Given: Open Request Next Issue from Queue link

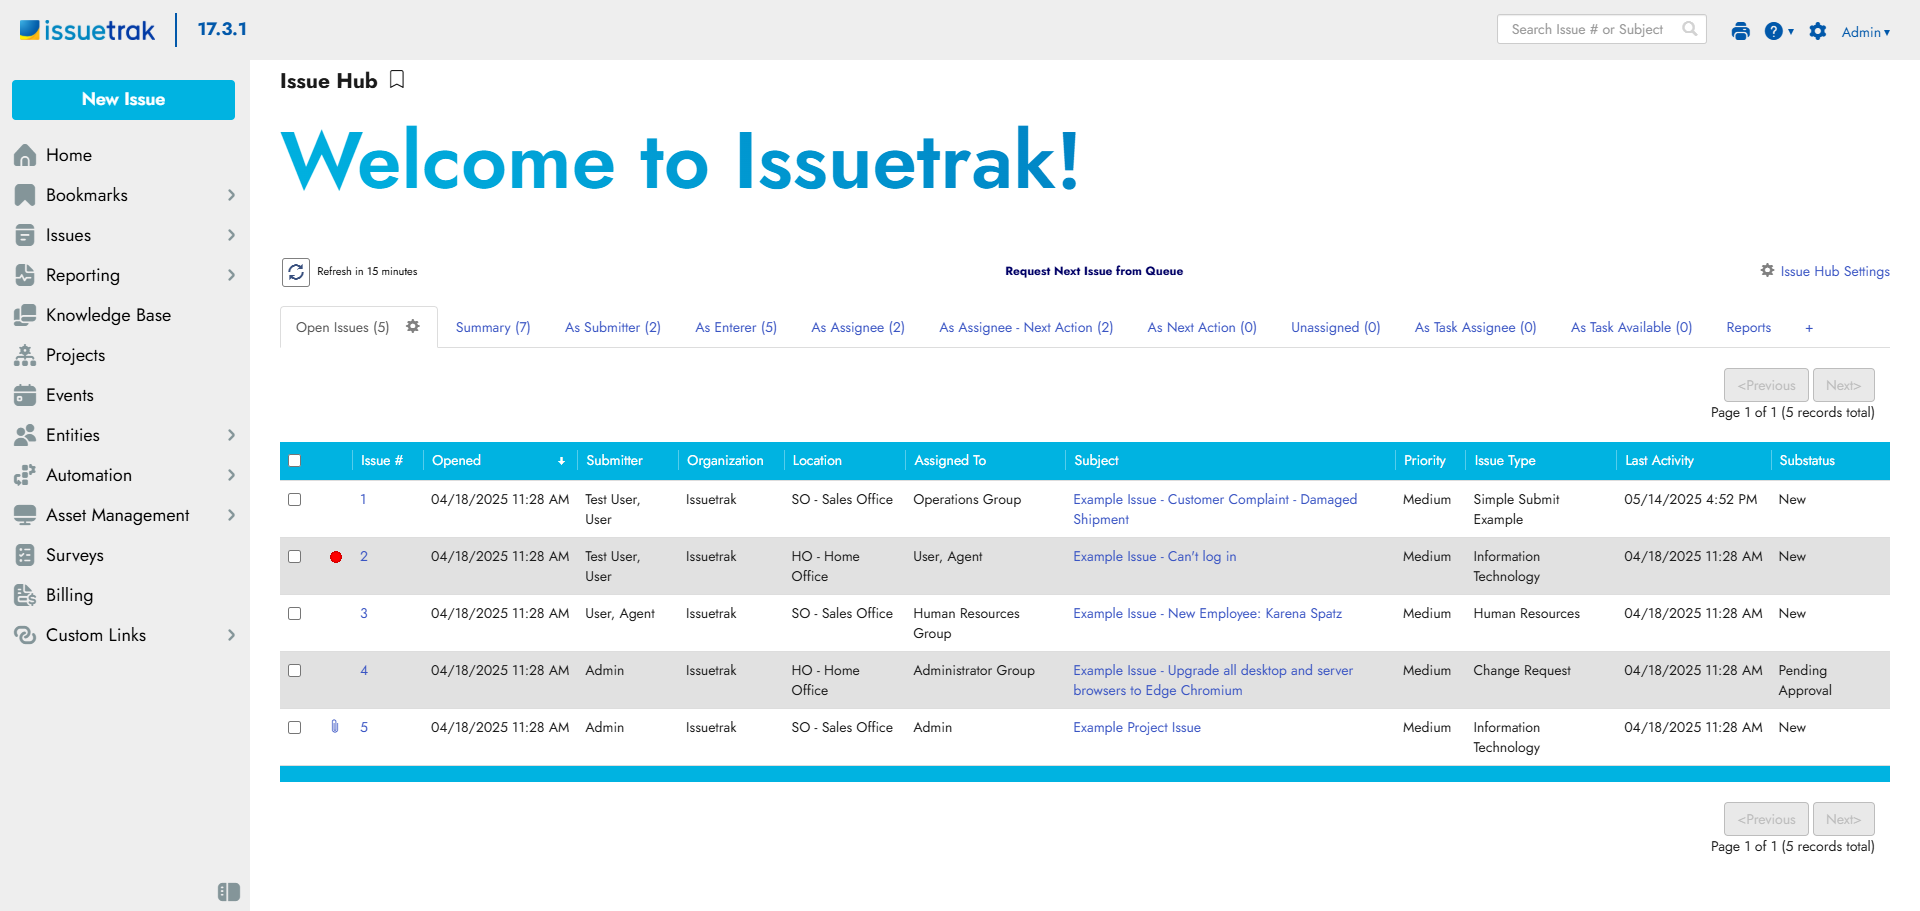Looking at the screenshot, I should coord(1094,271).
